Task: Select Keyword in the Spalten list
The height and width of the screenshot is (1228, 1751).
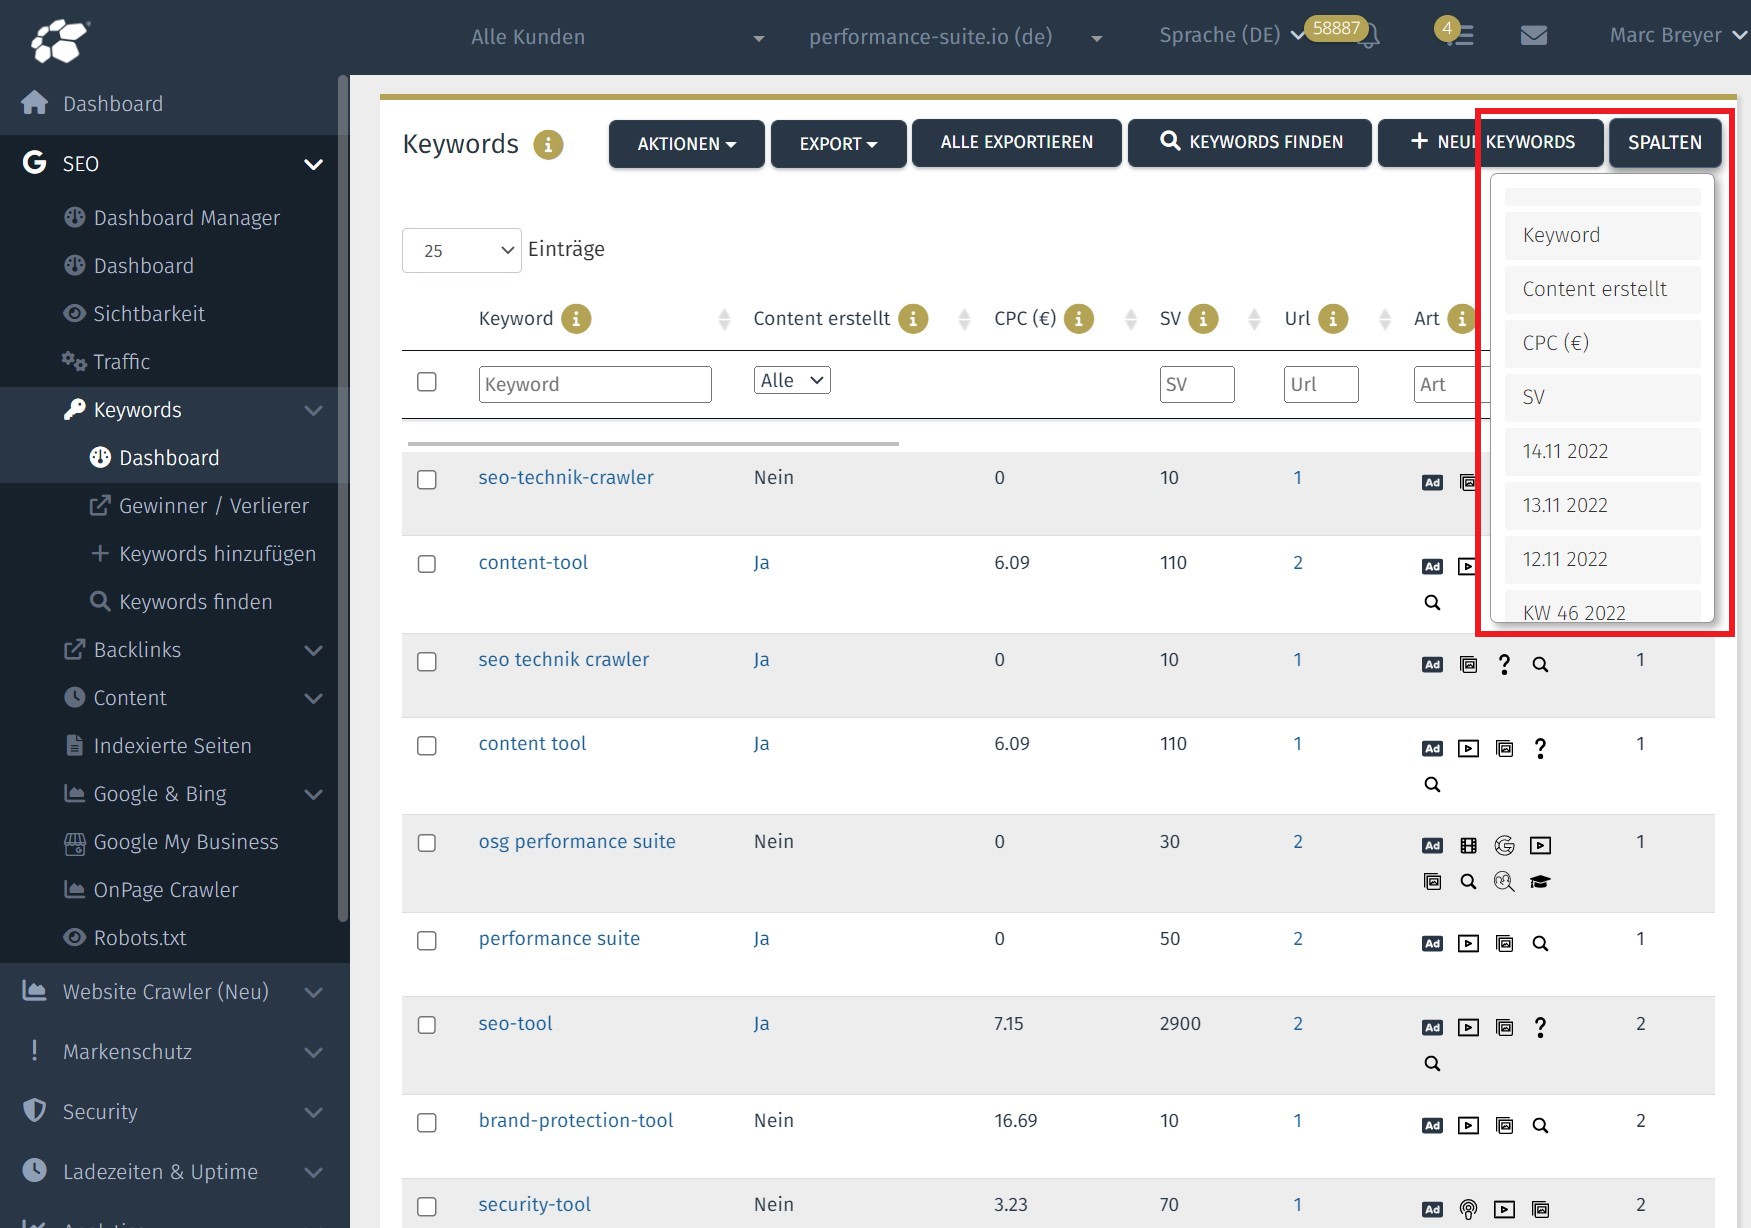Action: tap(1602, 235)
